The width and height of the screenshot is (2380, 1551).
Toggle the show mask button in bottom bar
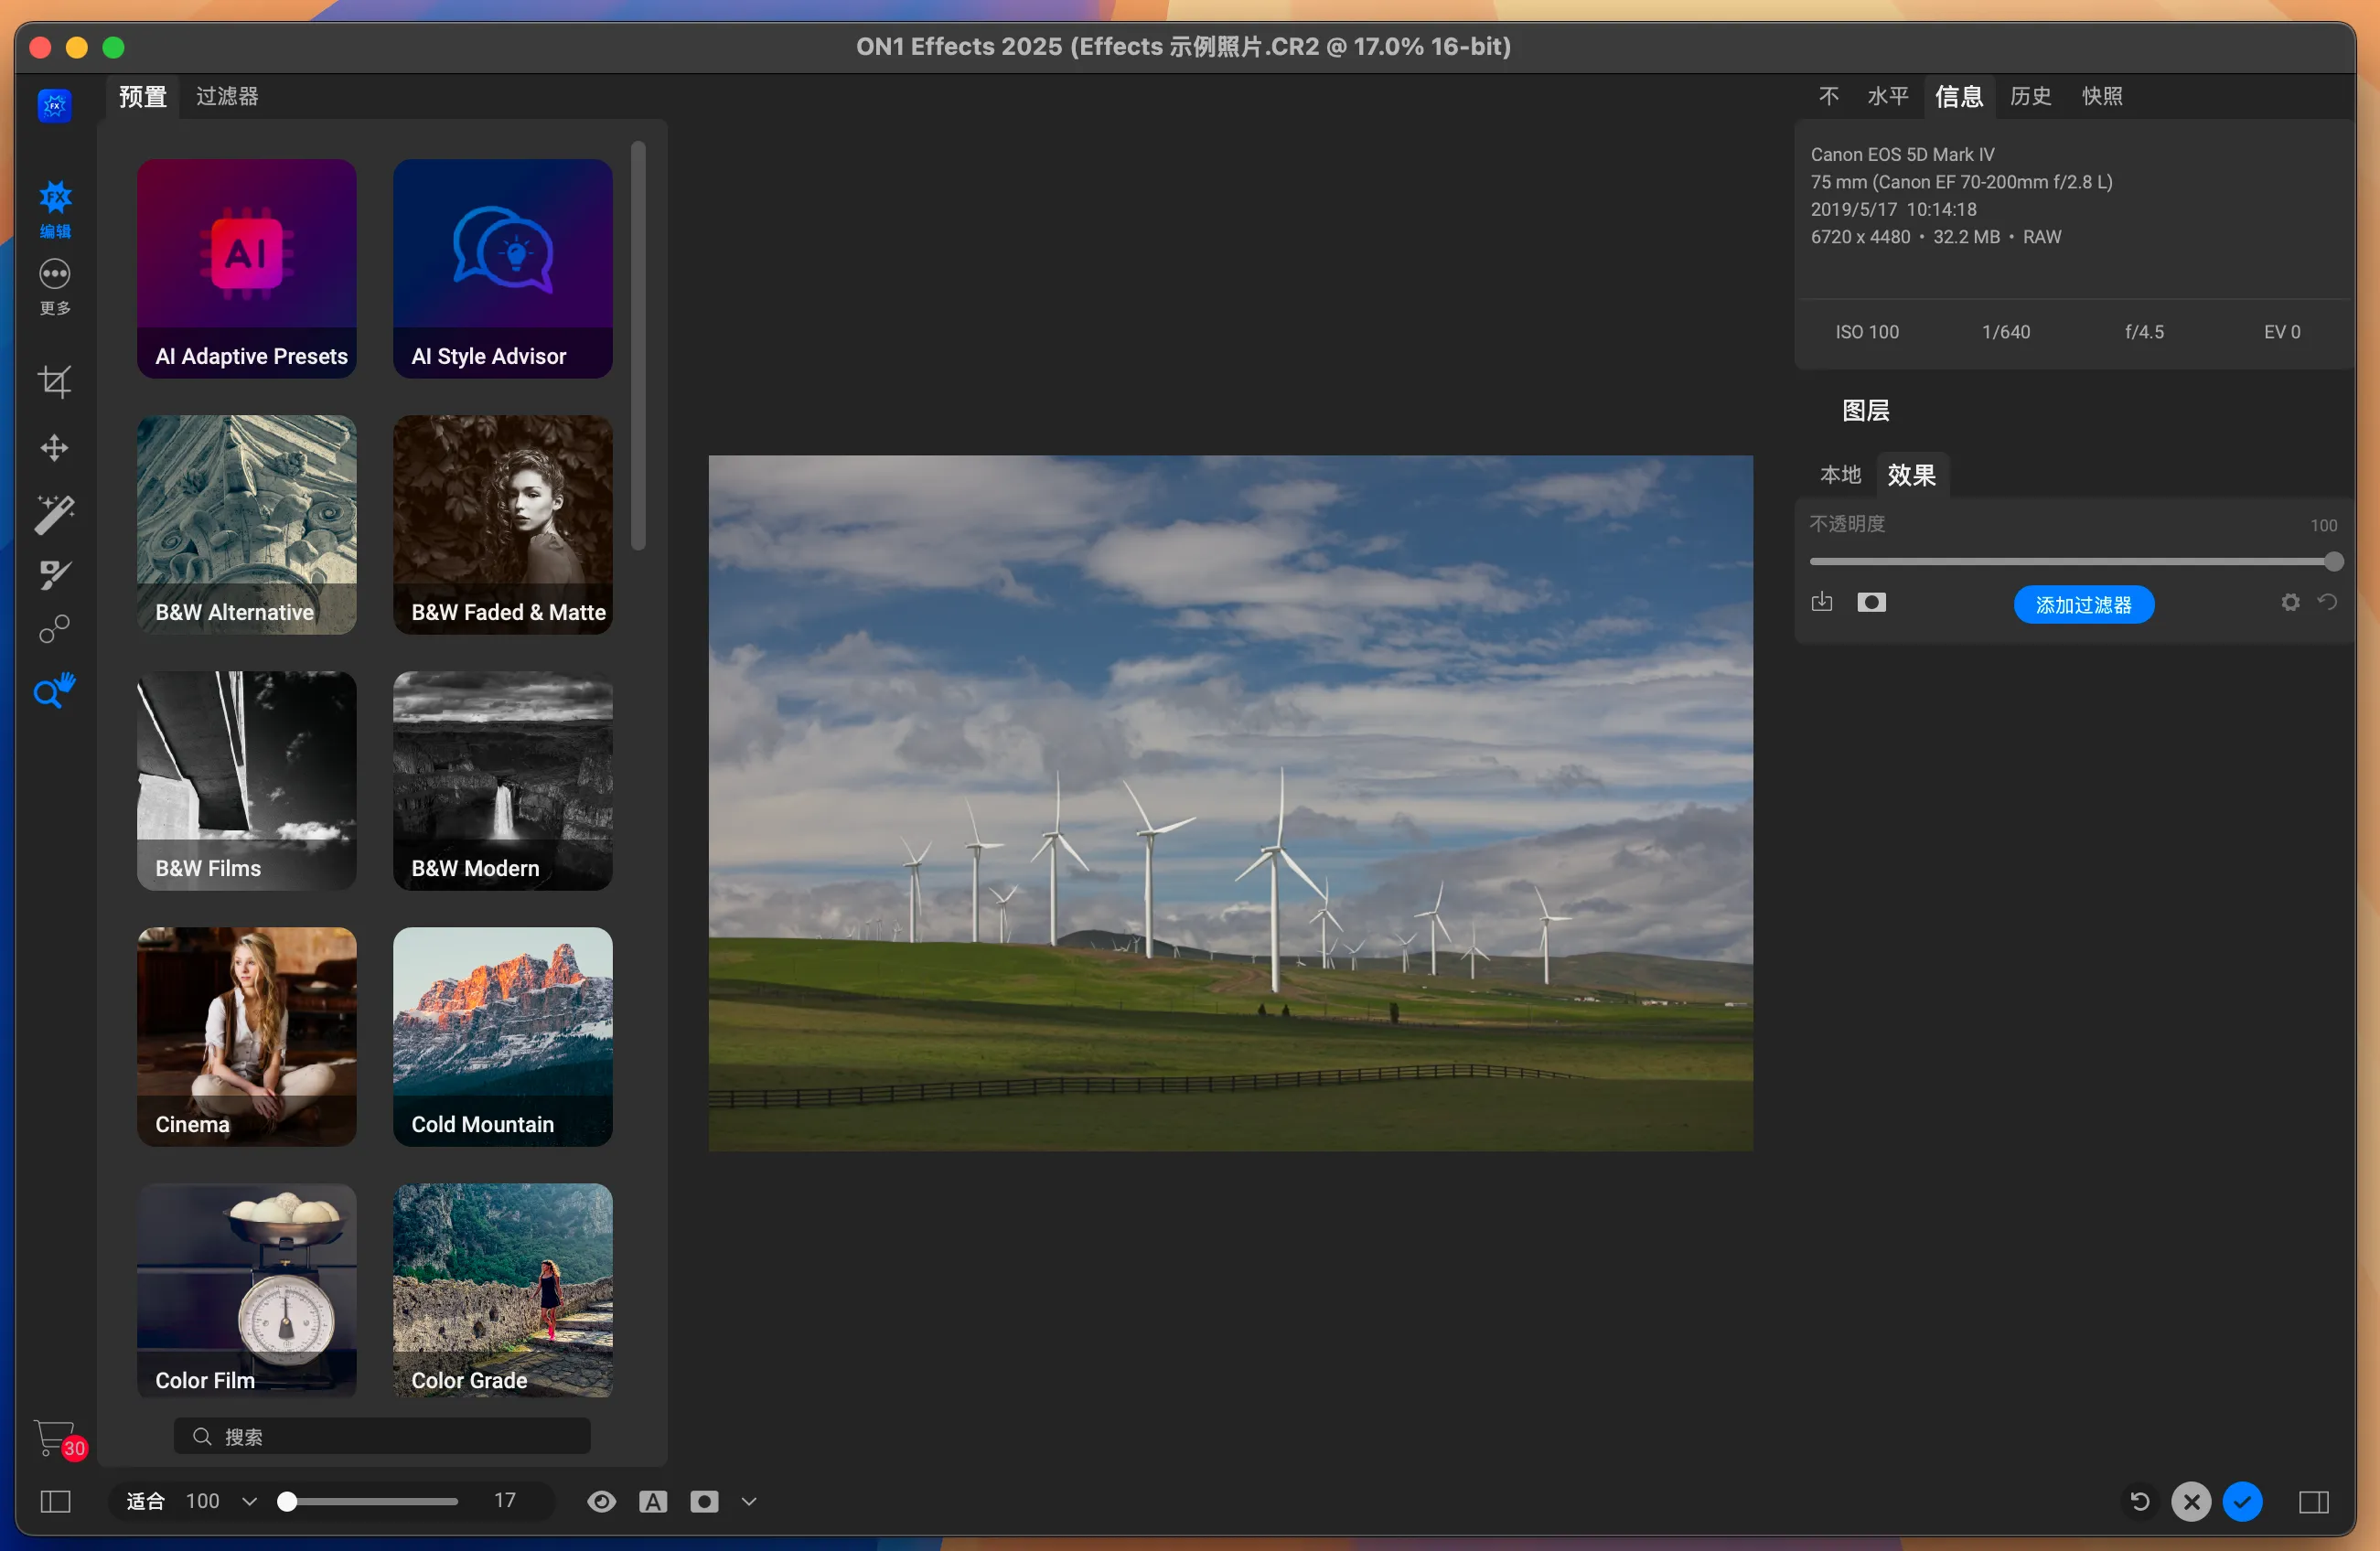704,1501
